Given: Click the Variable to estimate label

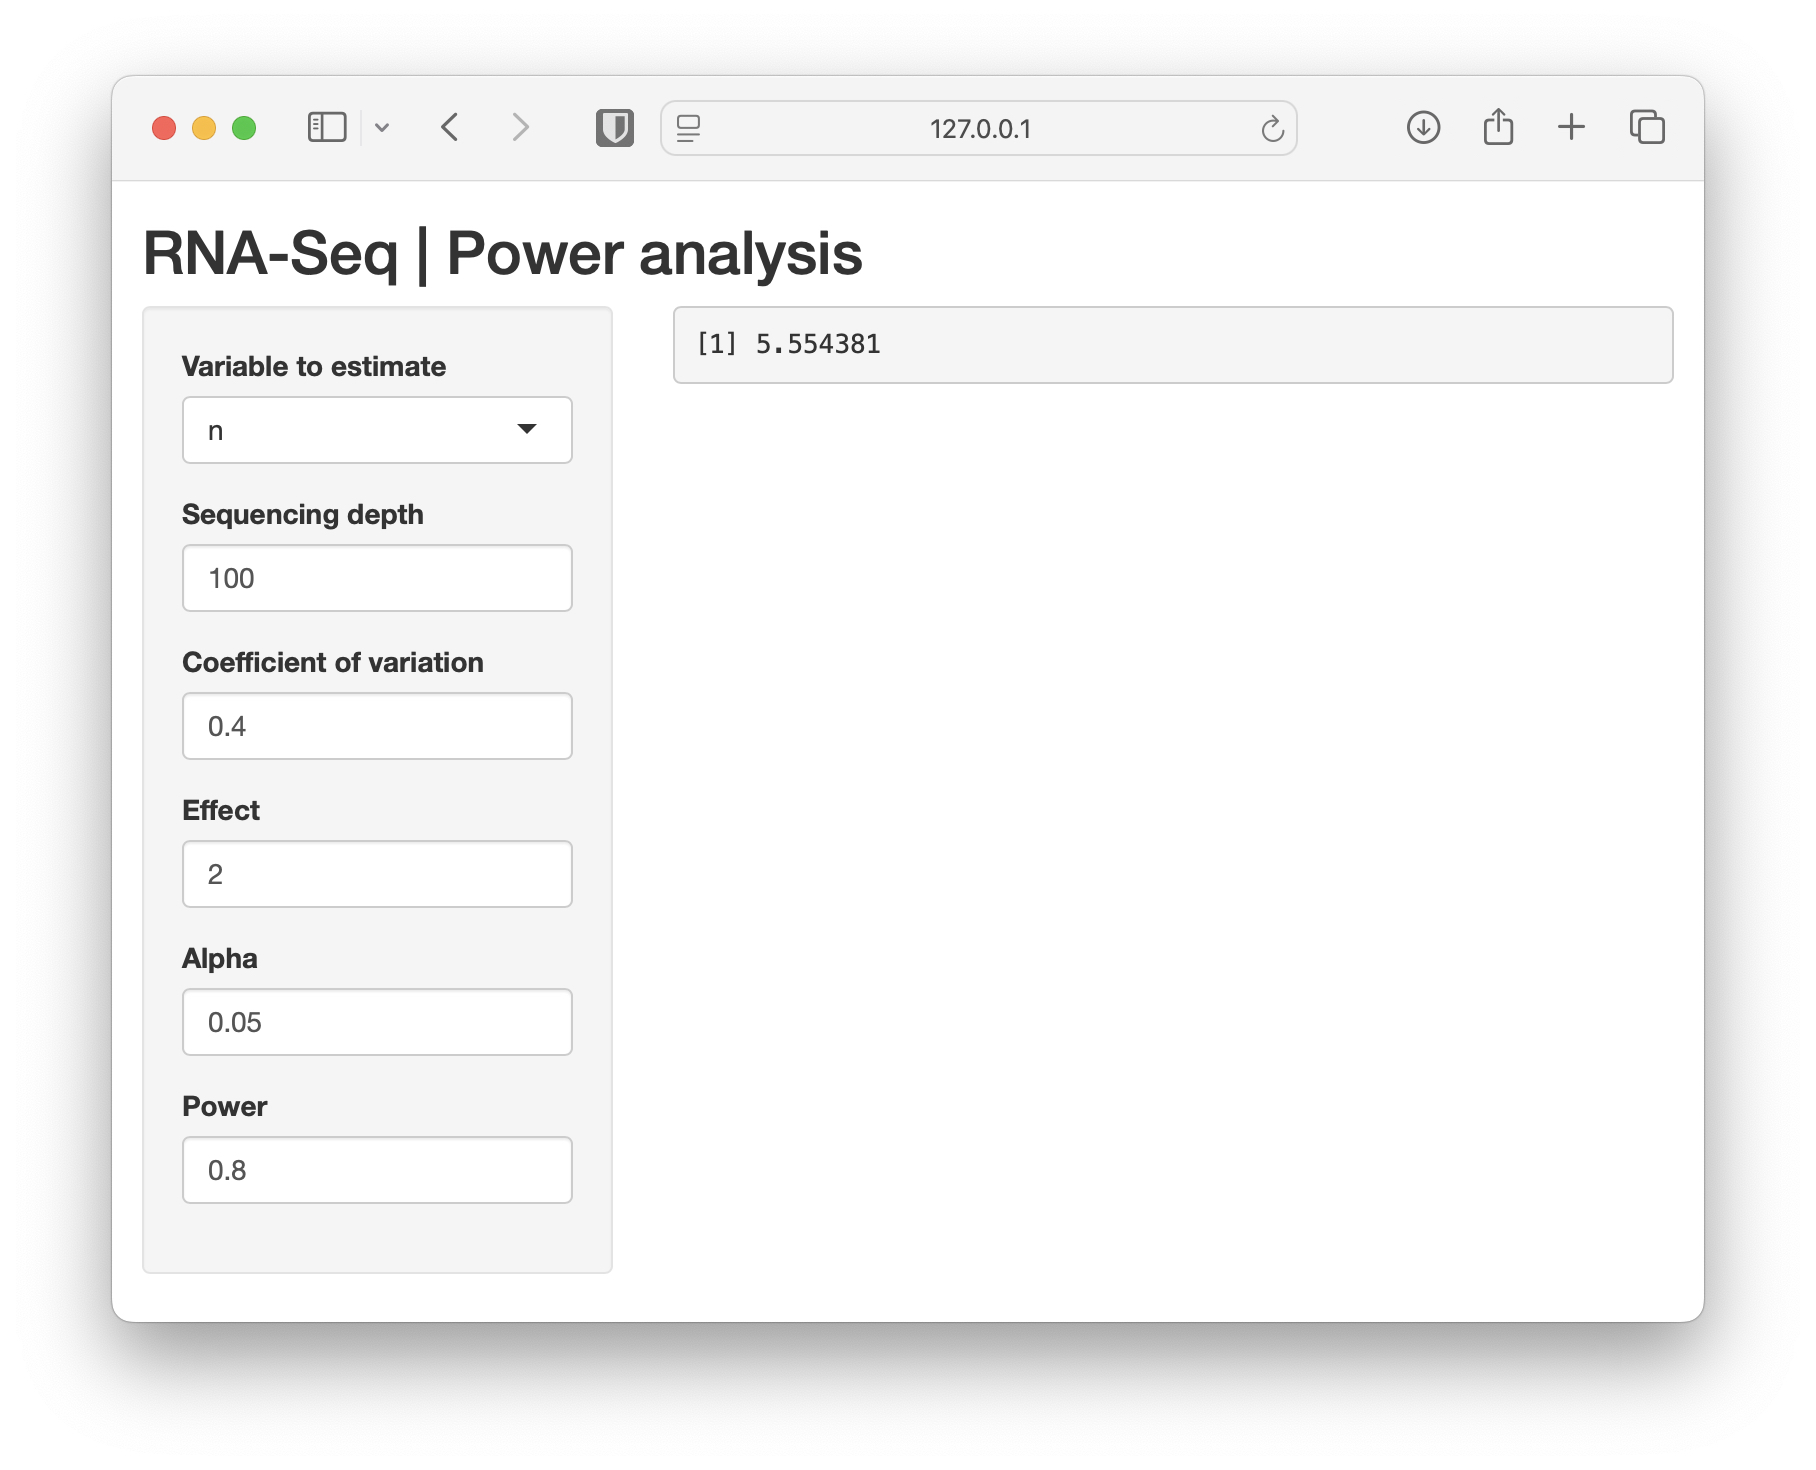Looking at the screenshot, I should 314,366.
